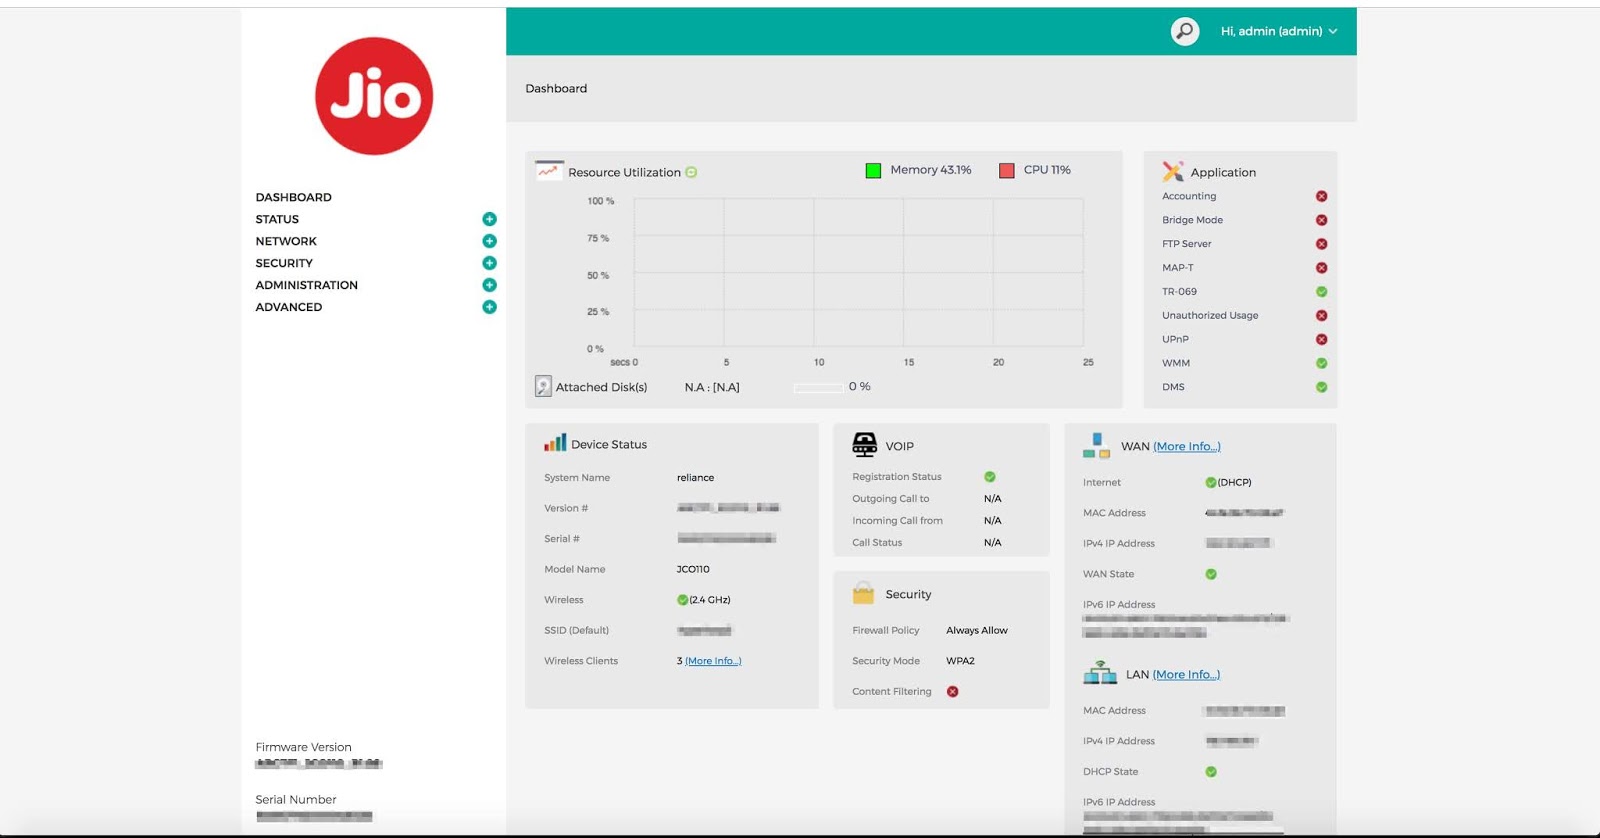Select SECURITY in the sidebar menu
The height and width of the screenshot is (838, 1600).
[284, 263]
